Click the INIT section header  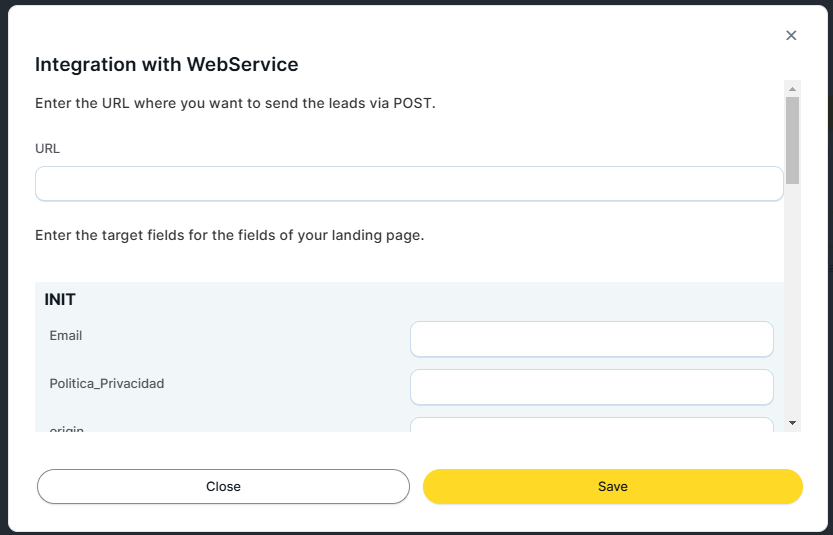point(60,299)
